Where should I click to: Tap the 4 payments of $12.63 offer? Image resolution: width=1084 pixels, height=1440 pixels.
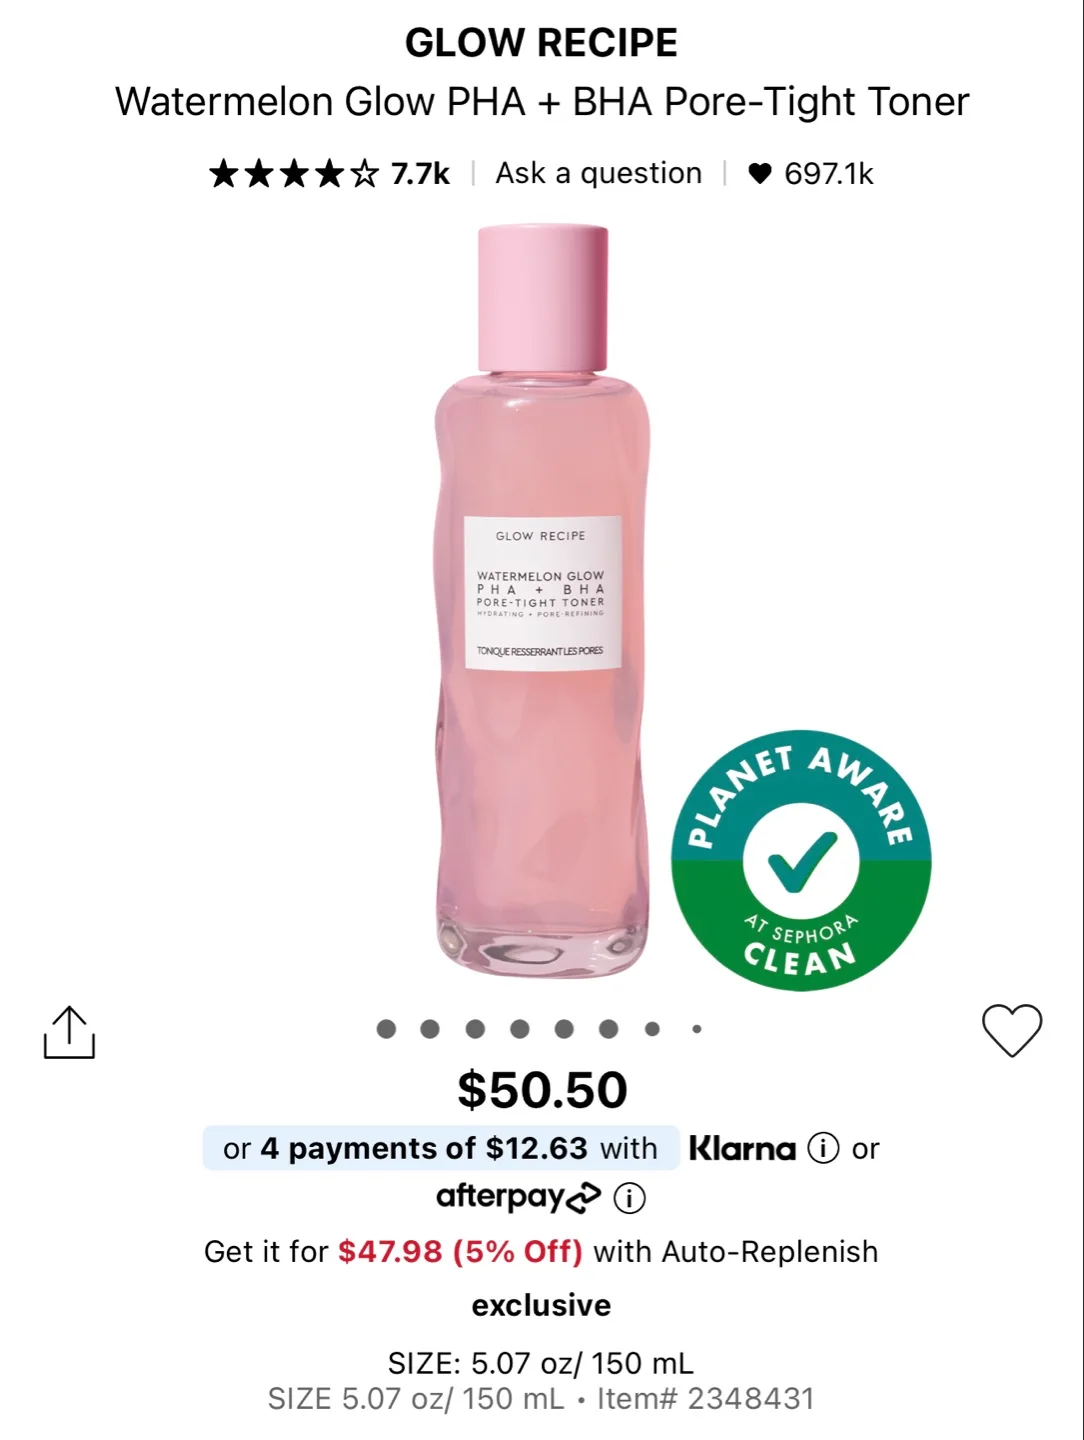[440, 1148]
